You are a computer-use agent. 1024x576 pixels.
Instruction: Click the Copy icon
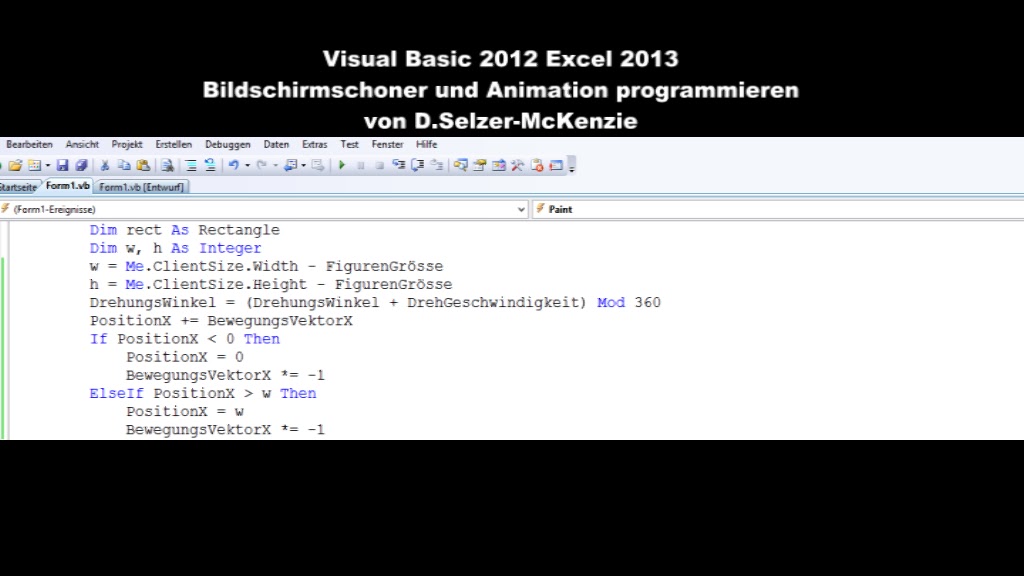coord(123,166)
